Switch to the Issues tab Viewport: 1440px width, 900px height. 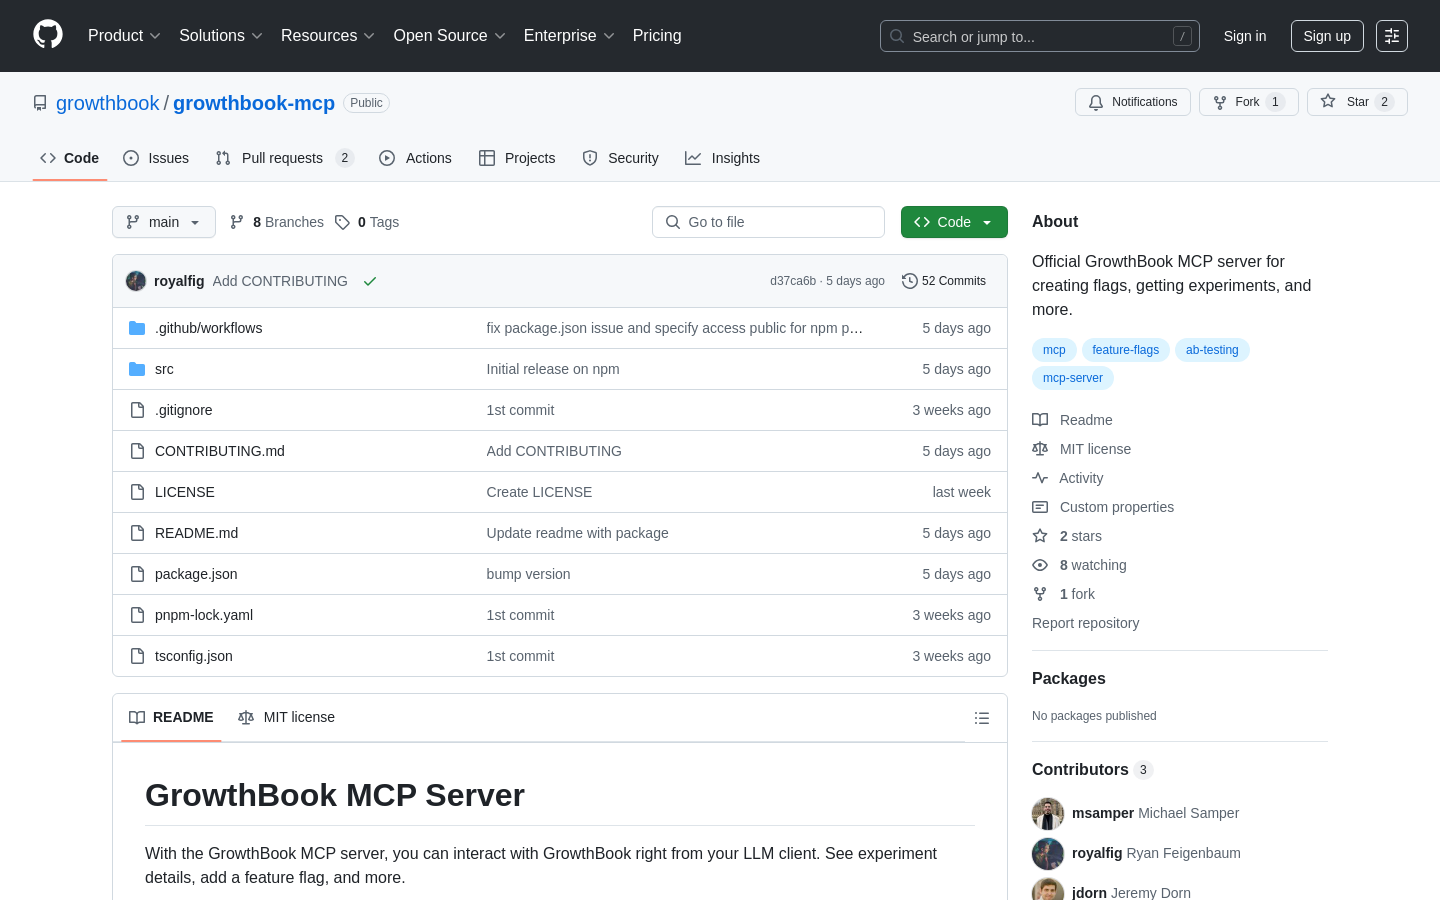pyautogui.click(x=156, y=158)
